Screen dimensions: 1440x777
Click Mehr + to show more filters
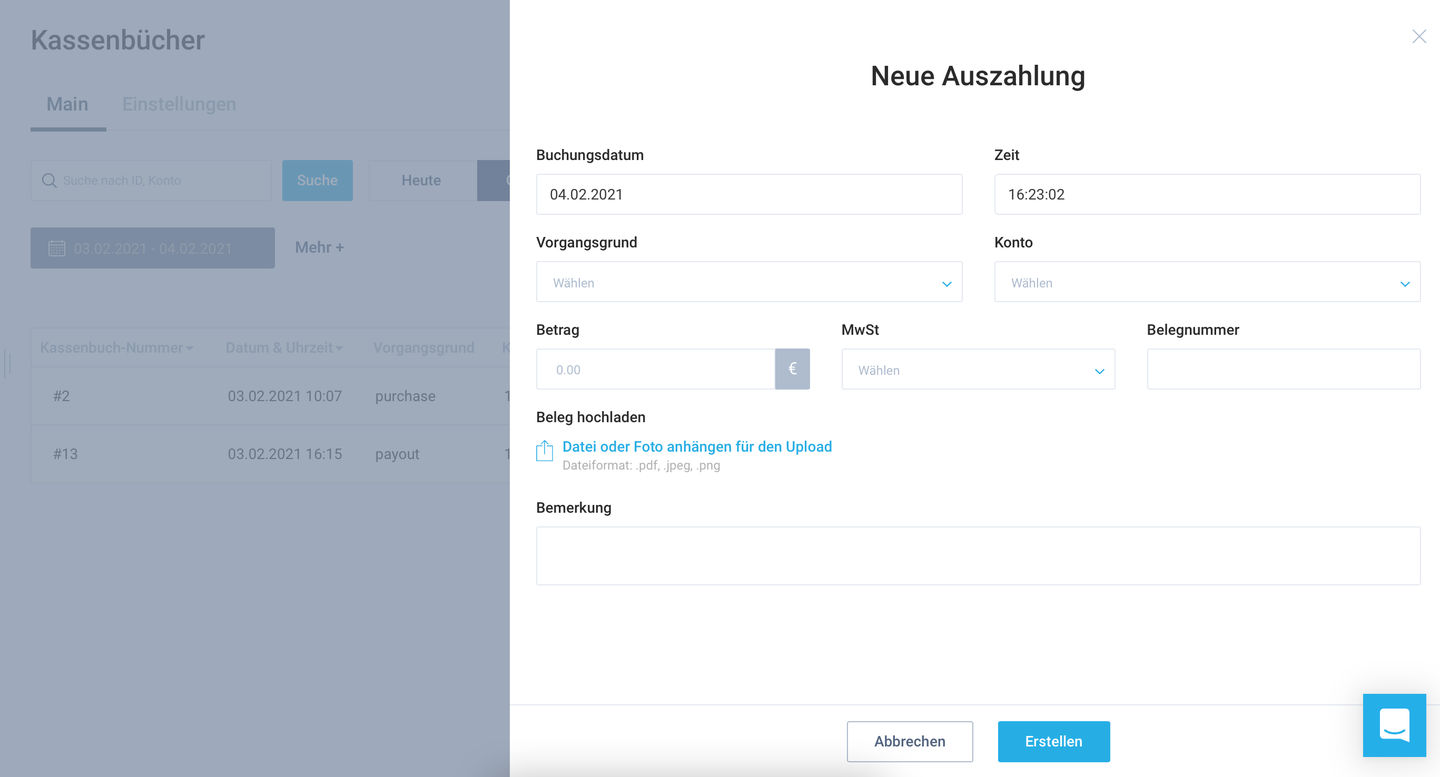pyautogui.click(x=319, y=247)
